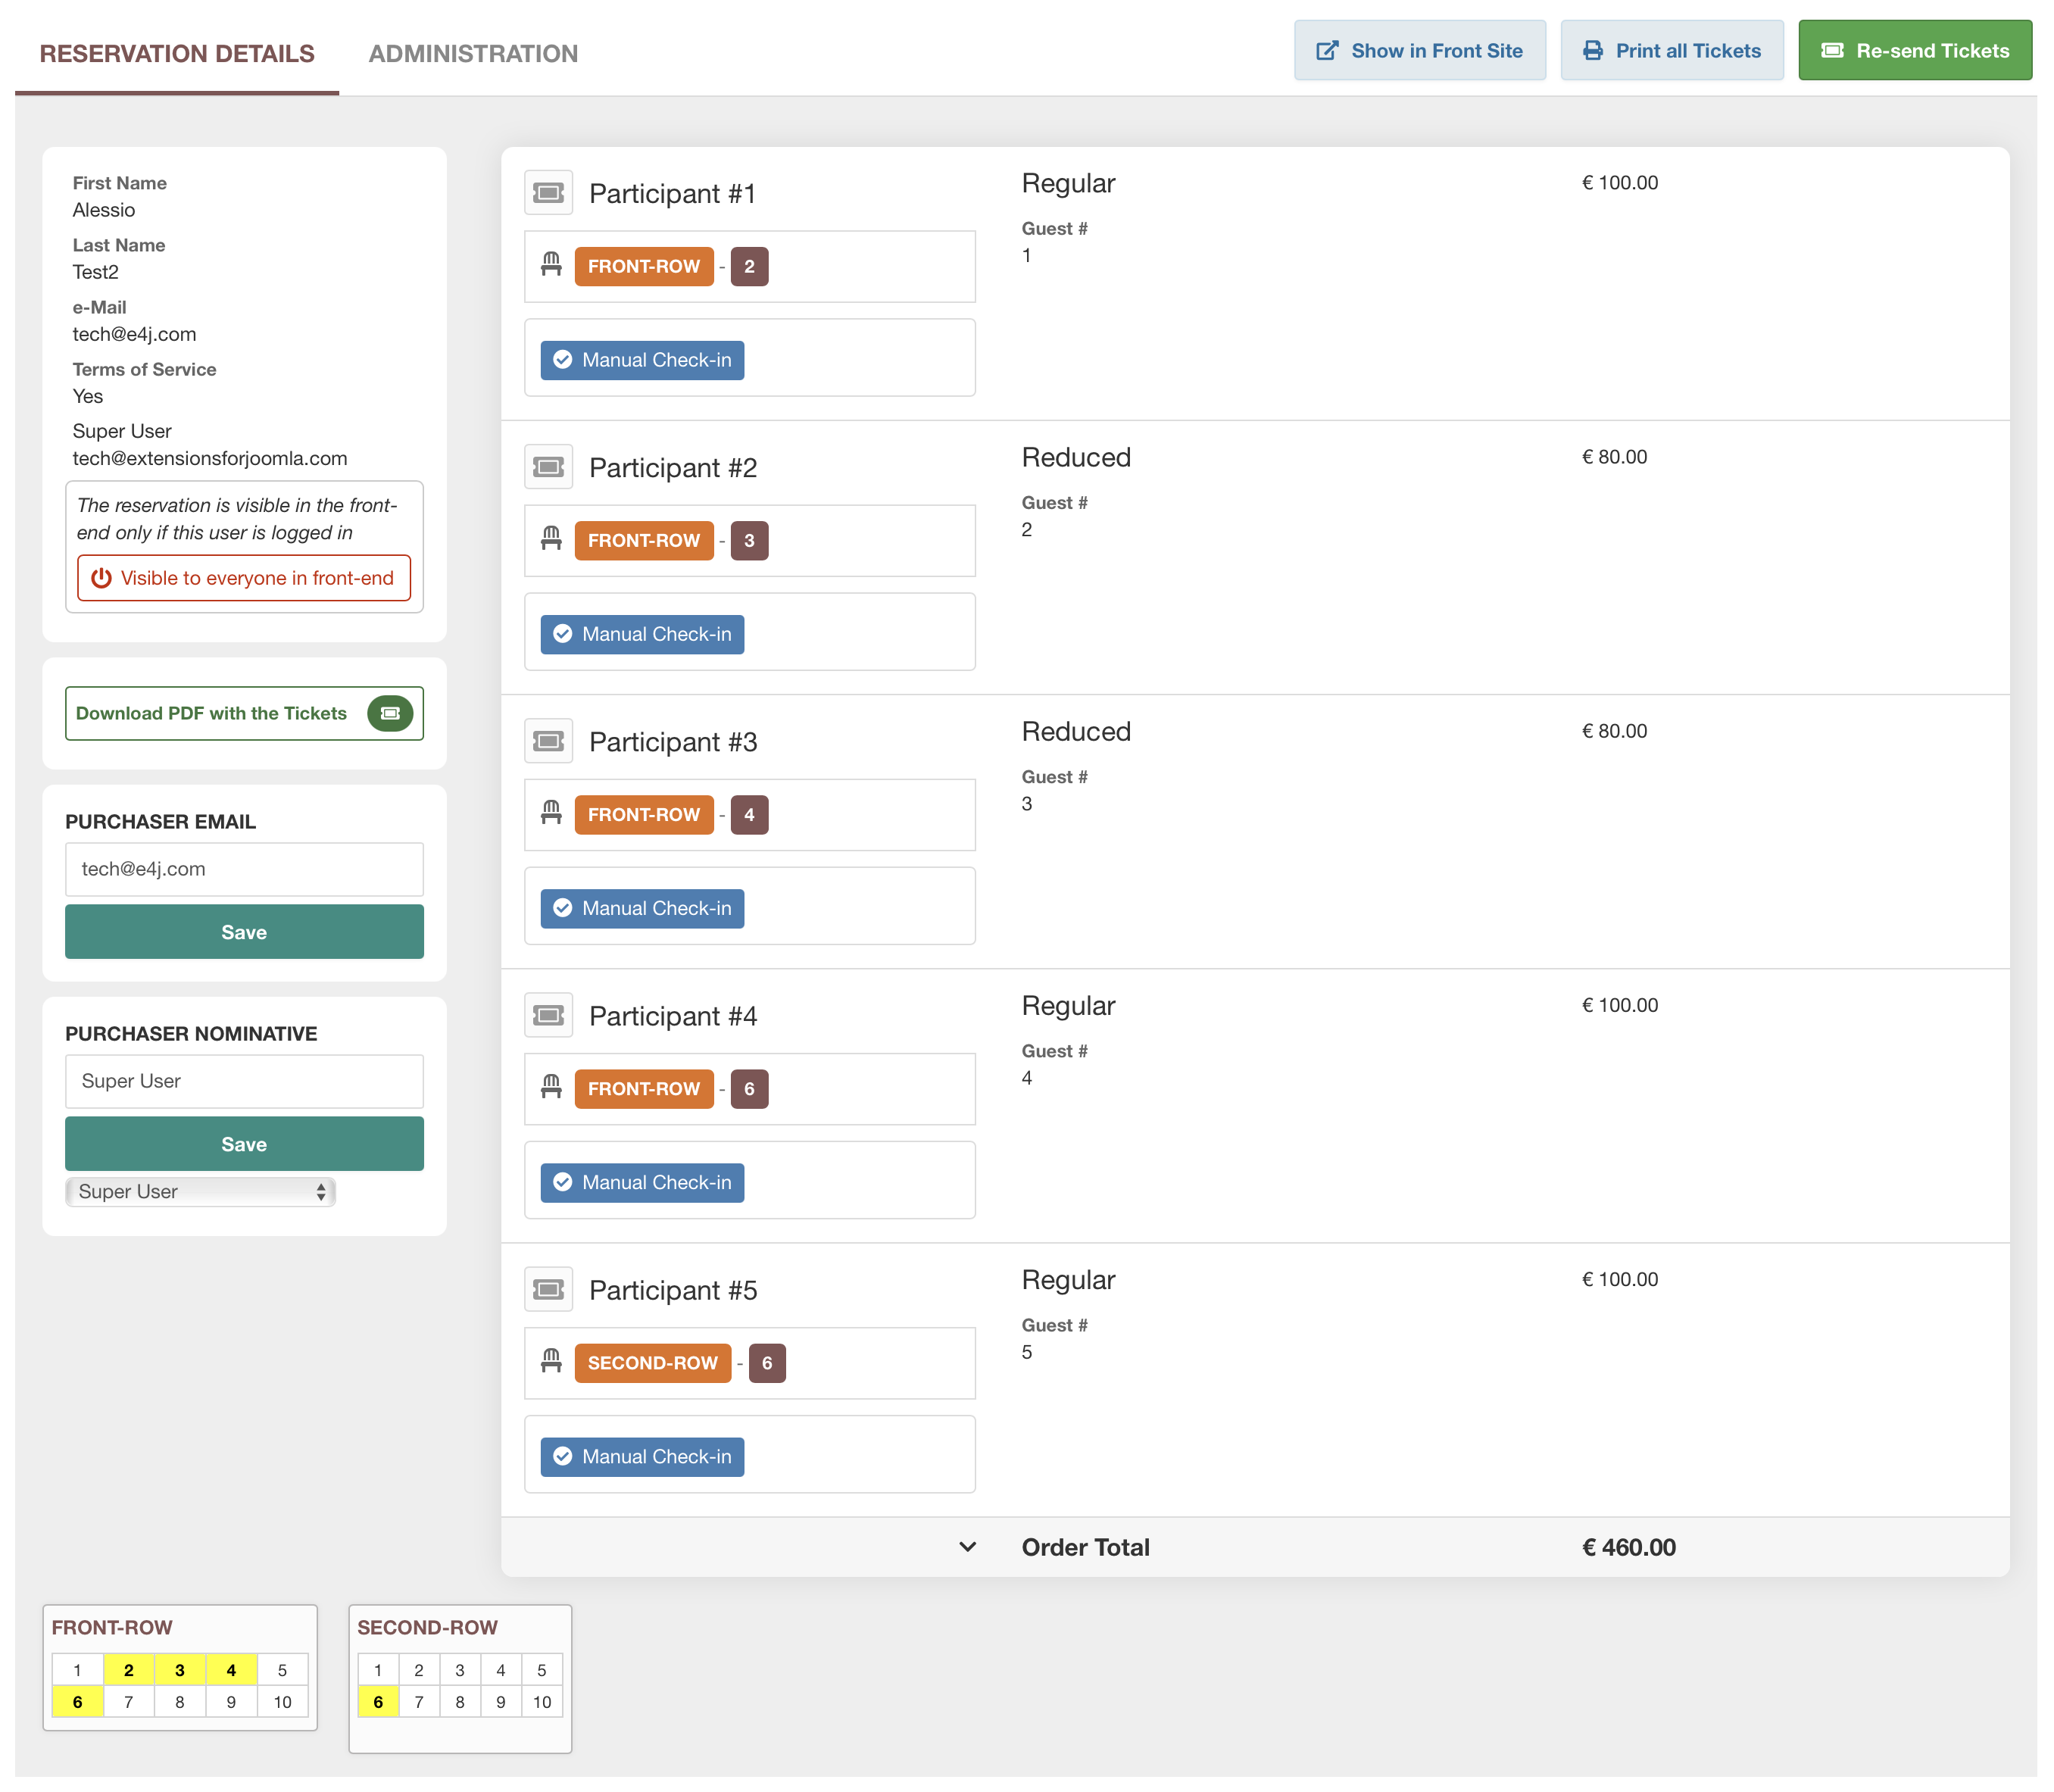Switch to the Administration tab
Screen dimensions: 2054x1792
[473, 54]
